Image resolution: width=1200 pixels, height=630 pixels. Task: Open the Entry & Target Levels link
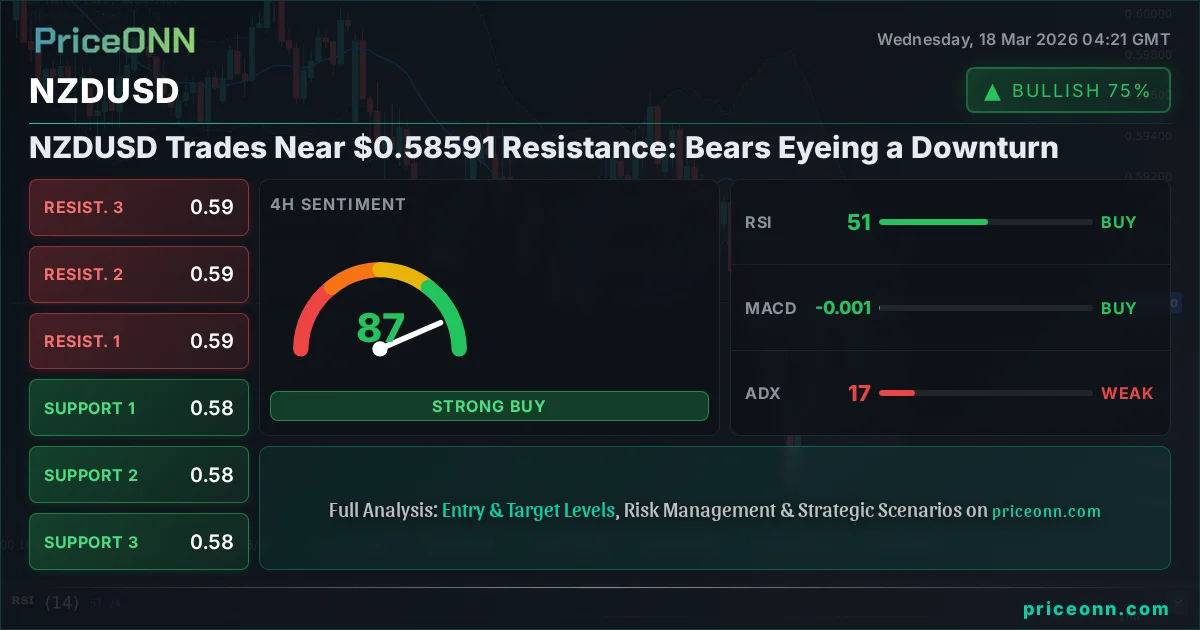click(x=528, y=510)
